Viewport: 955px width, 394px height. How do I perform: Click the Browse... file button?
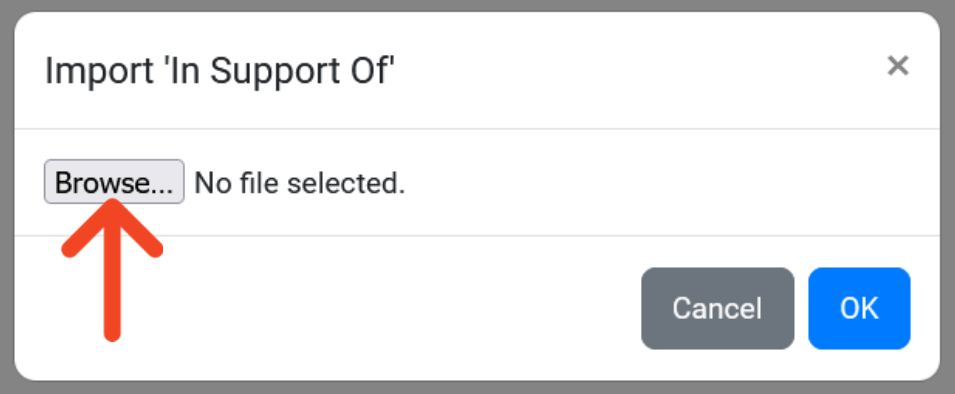pos(114,181)
